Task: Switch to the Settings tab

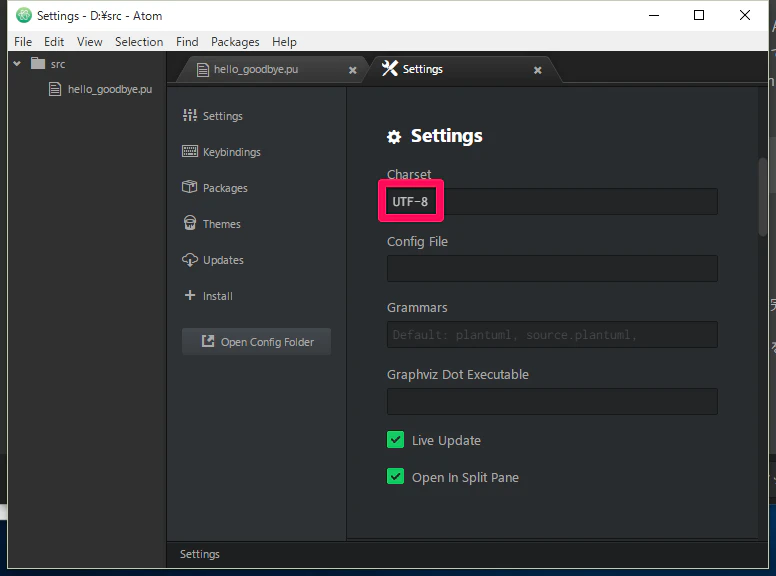Action: pyautogui.click(x=463, y=69)
